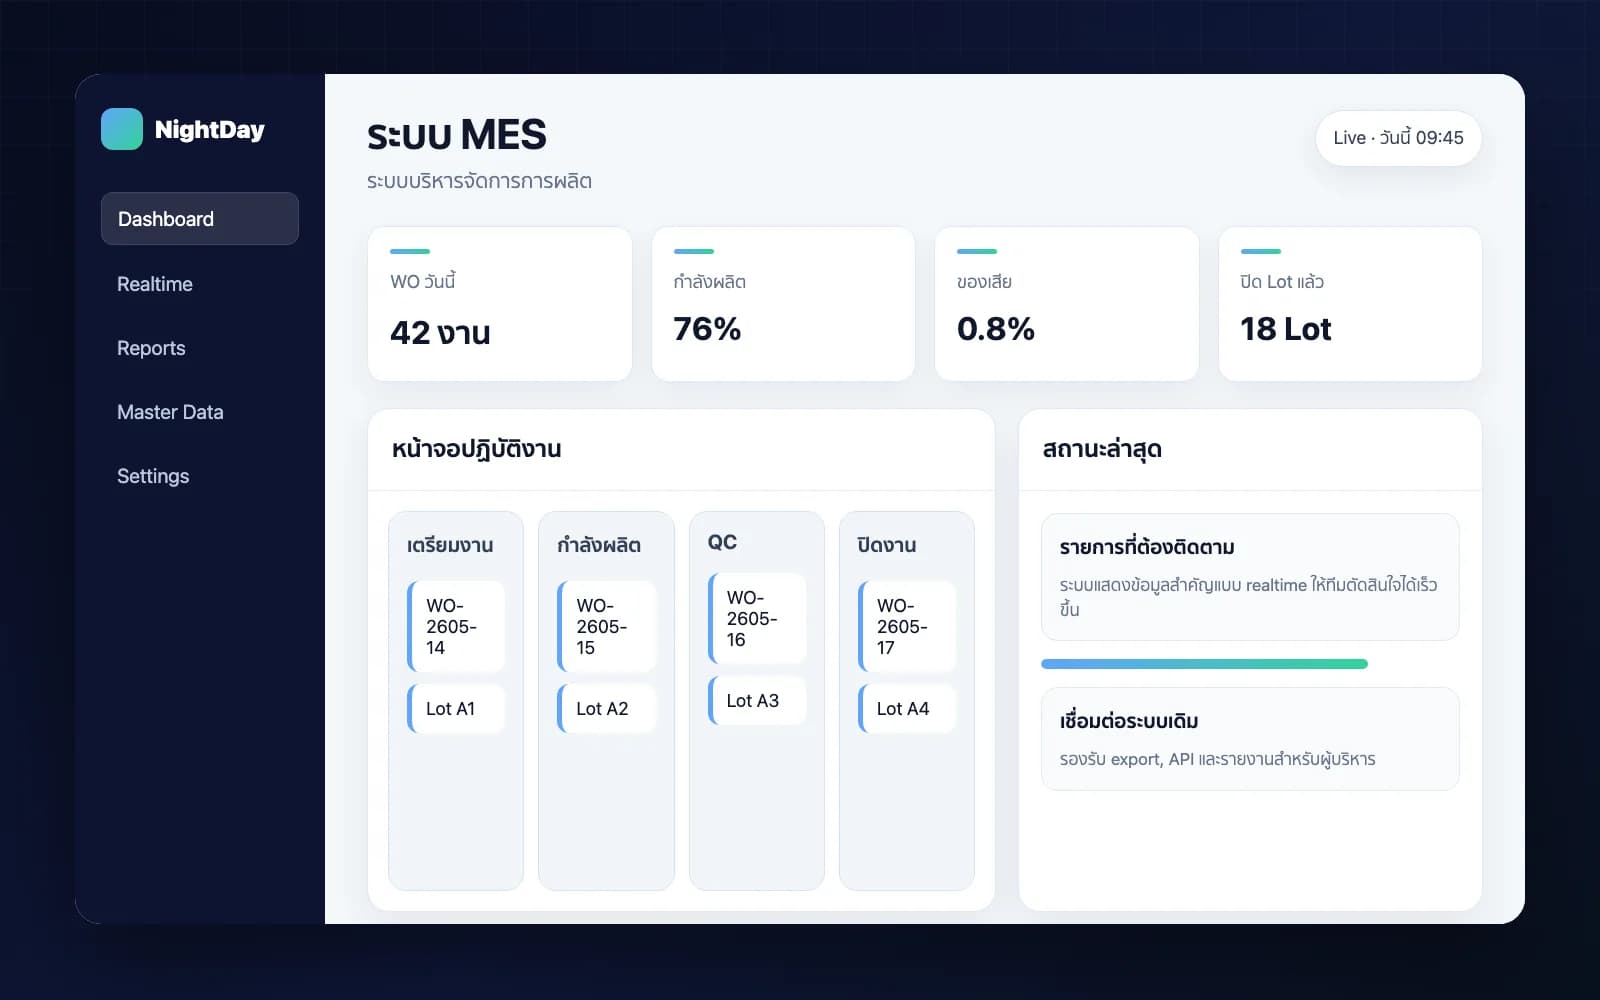Open work order WO-2605-15 card

point(607,627)
